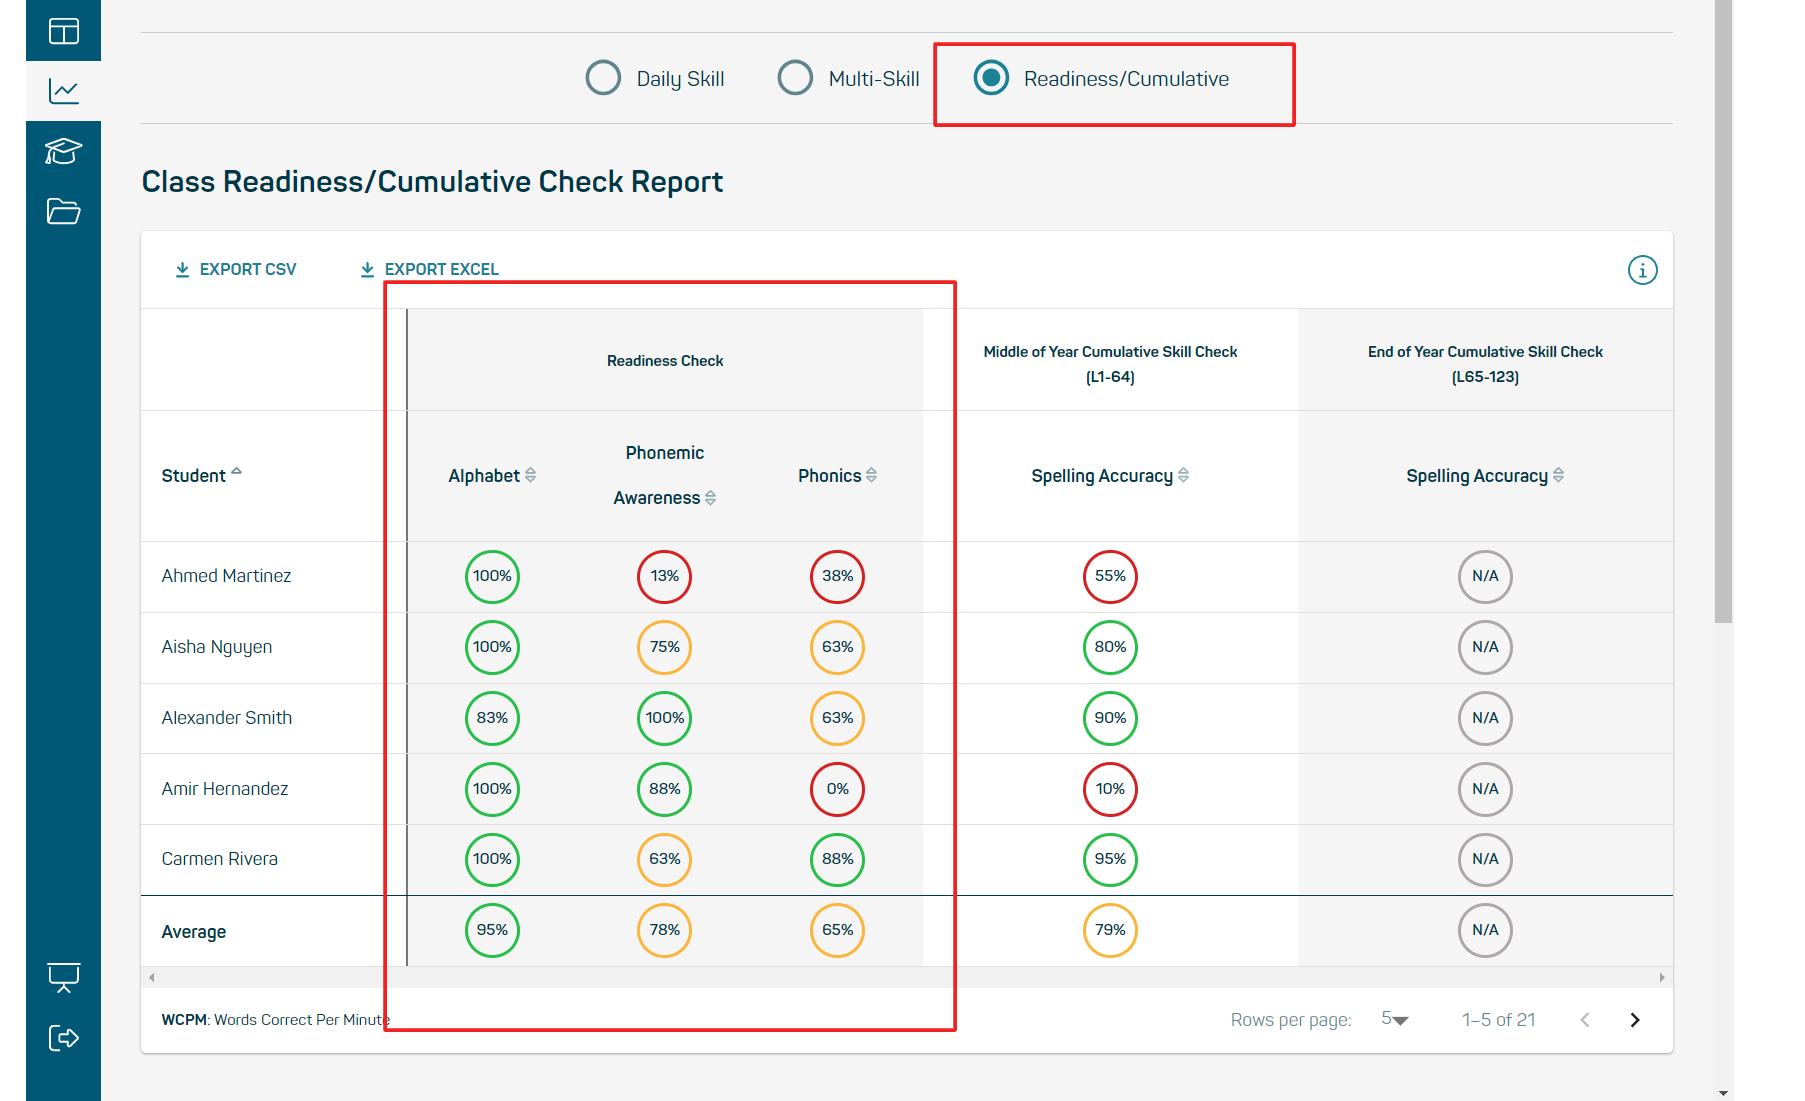This screenshot has width=1805, height=1101.
Task: Open the graduation cap icon in sidebar
Action: pyautogui.click(x=64, y=151)
